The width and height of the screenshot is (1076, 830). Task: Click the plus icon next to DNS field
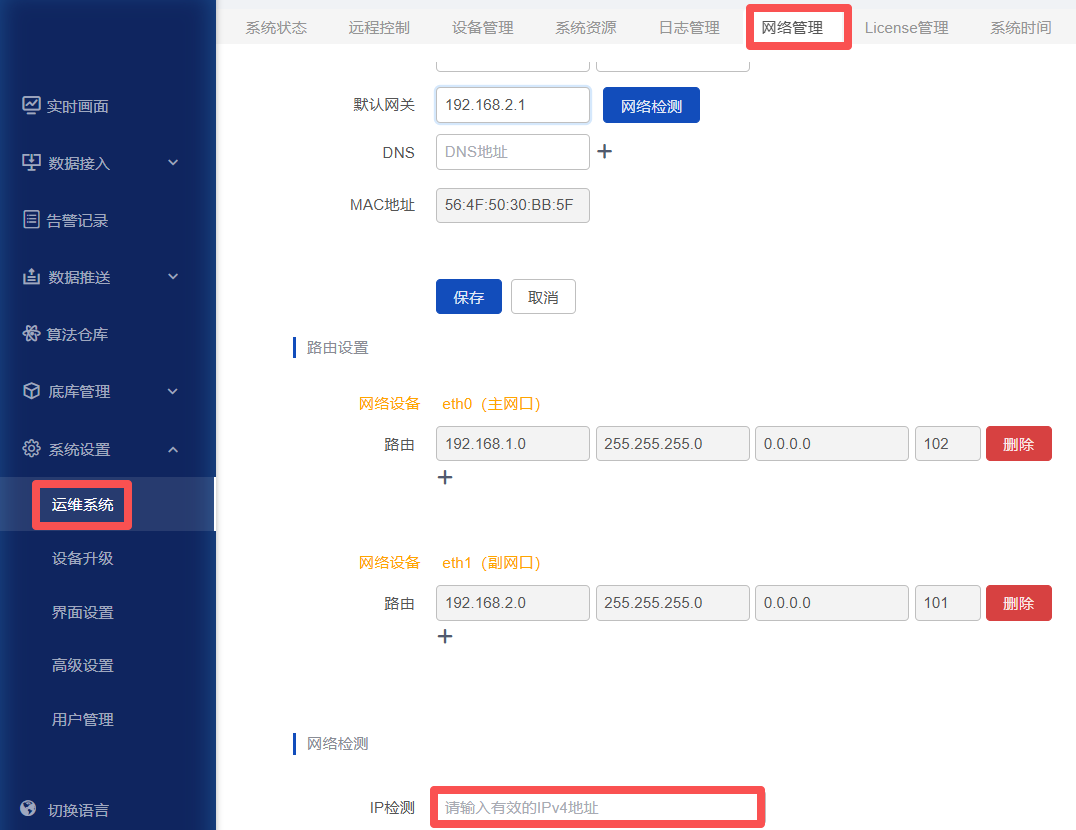(604, 152)
